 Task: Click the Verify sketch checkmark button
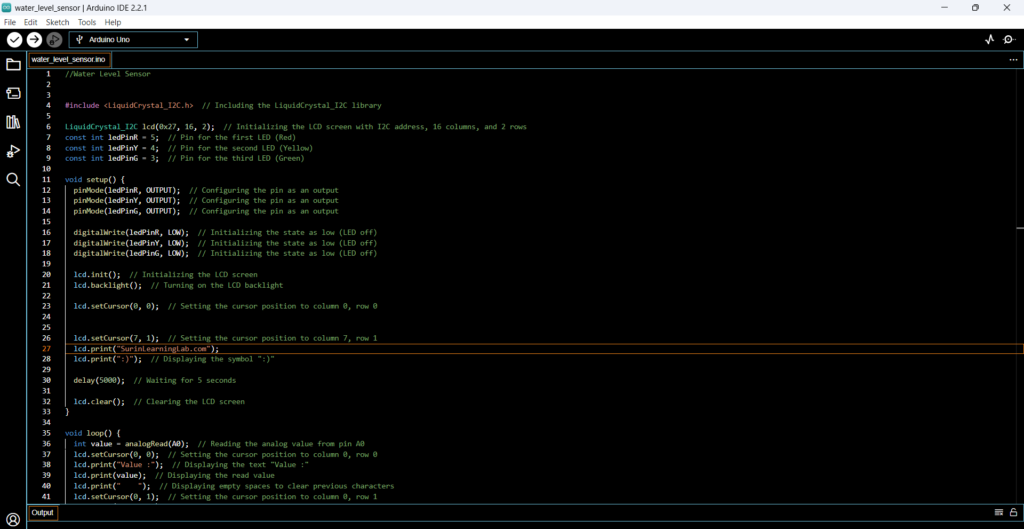pos(14,40)
